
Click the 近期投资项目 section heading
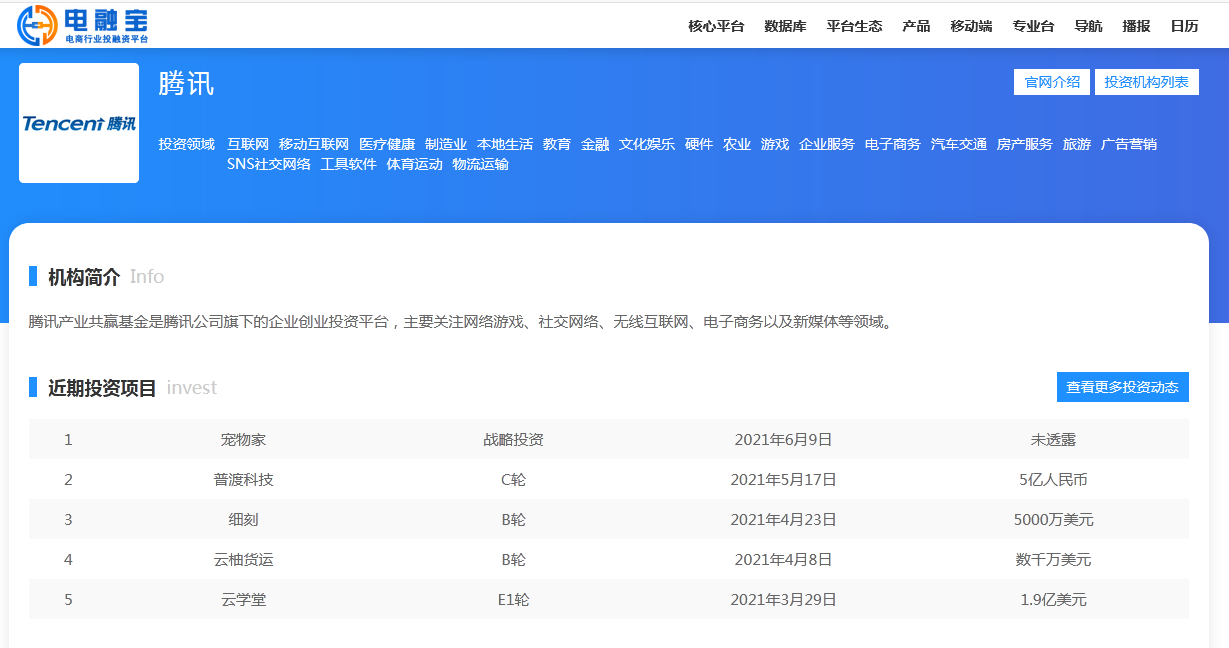pyautogui.click(x=102, y=388)
